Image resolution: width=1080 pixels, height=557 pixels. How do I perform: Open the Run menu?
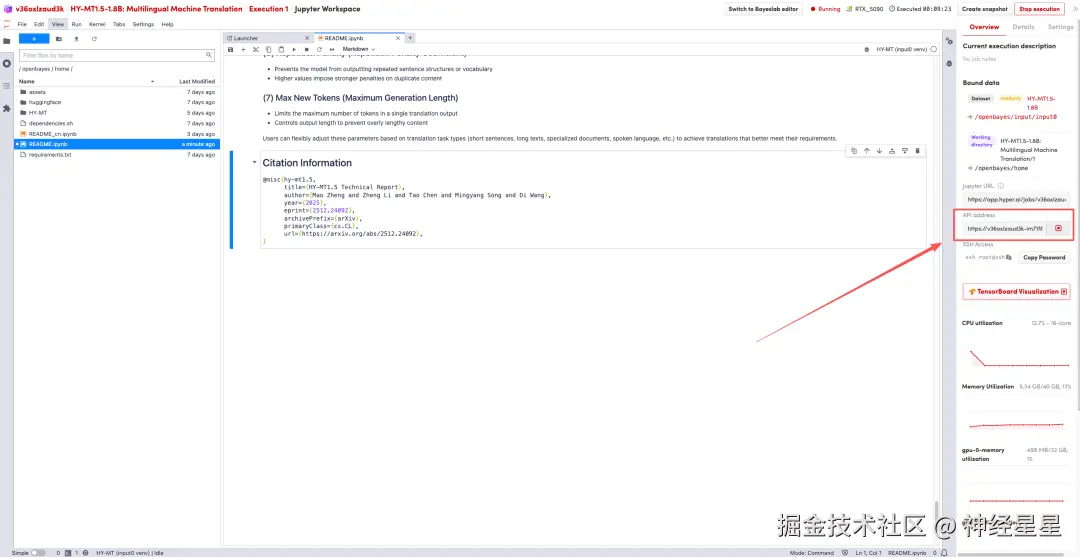[76, 24]
